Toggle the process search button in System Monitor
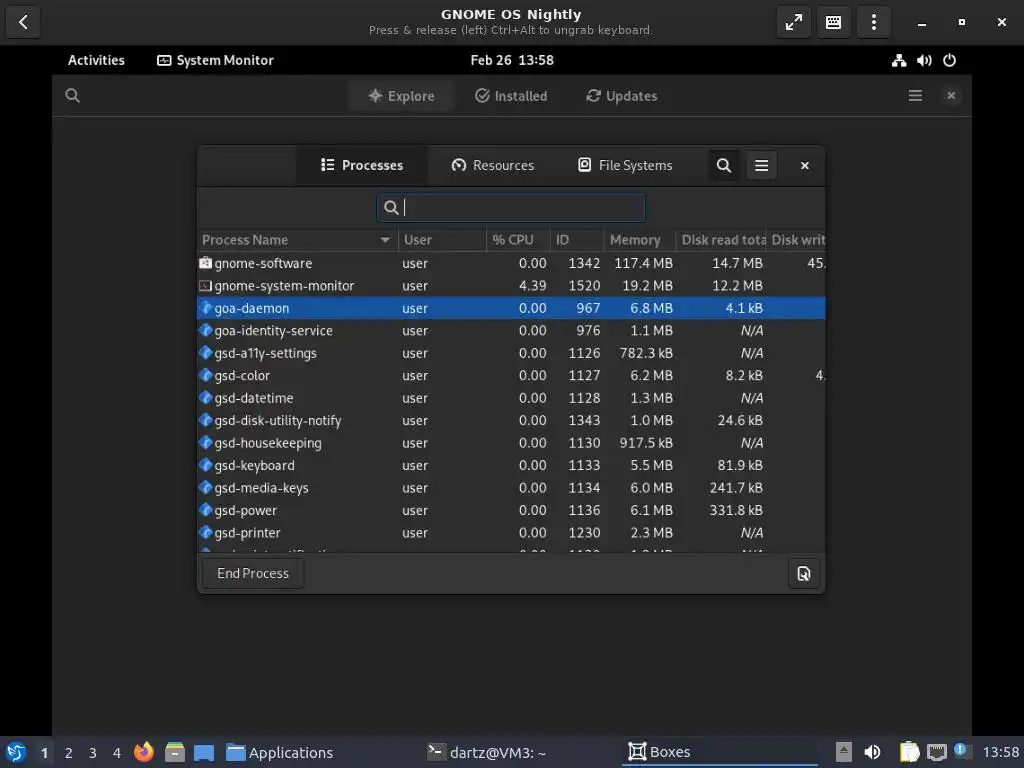This screenshot has width=1024, height=768. pyautogui.click(x=724, y=166)
